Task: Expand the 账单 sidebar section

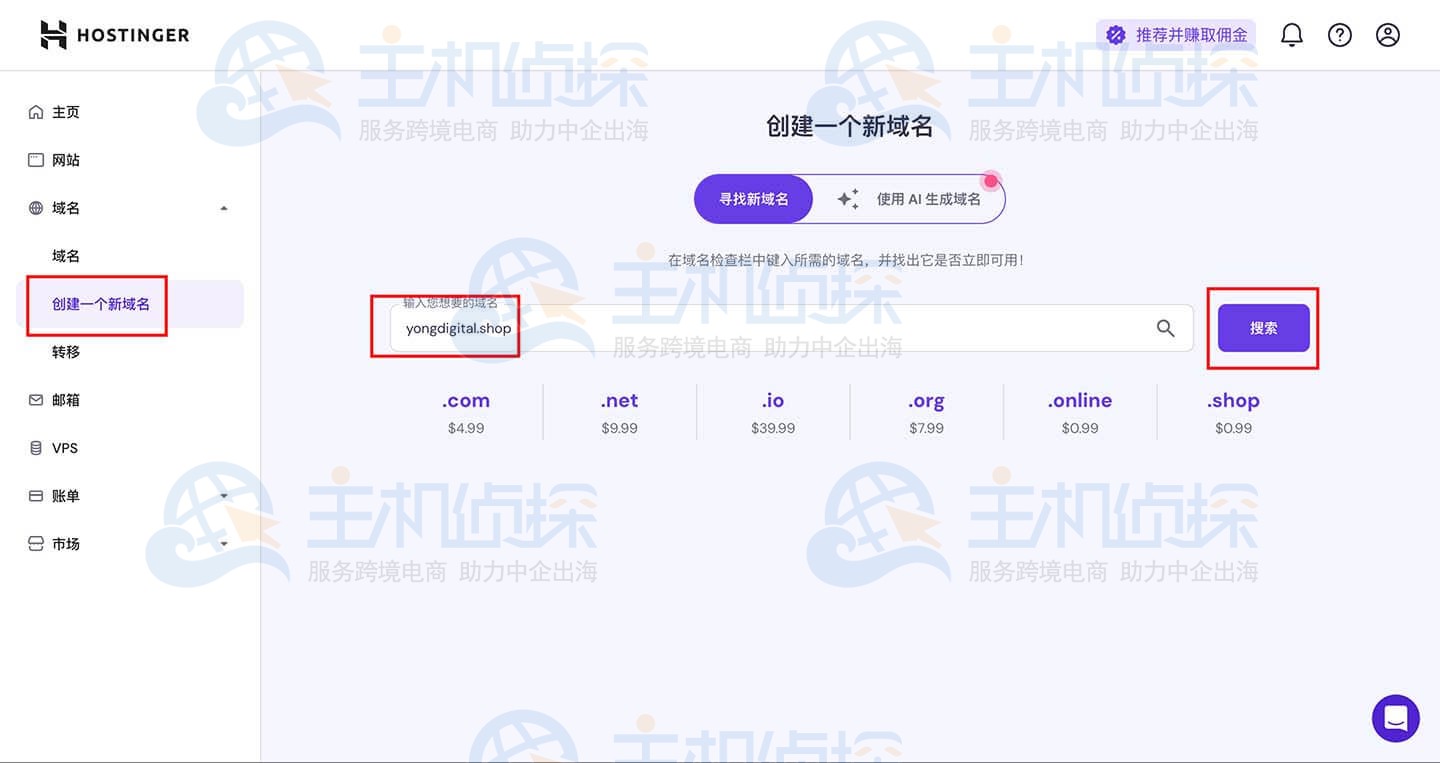Action: (224, 496)
